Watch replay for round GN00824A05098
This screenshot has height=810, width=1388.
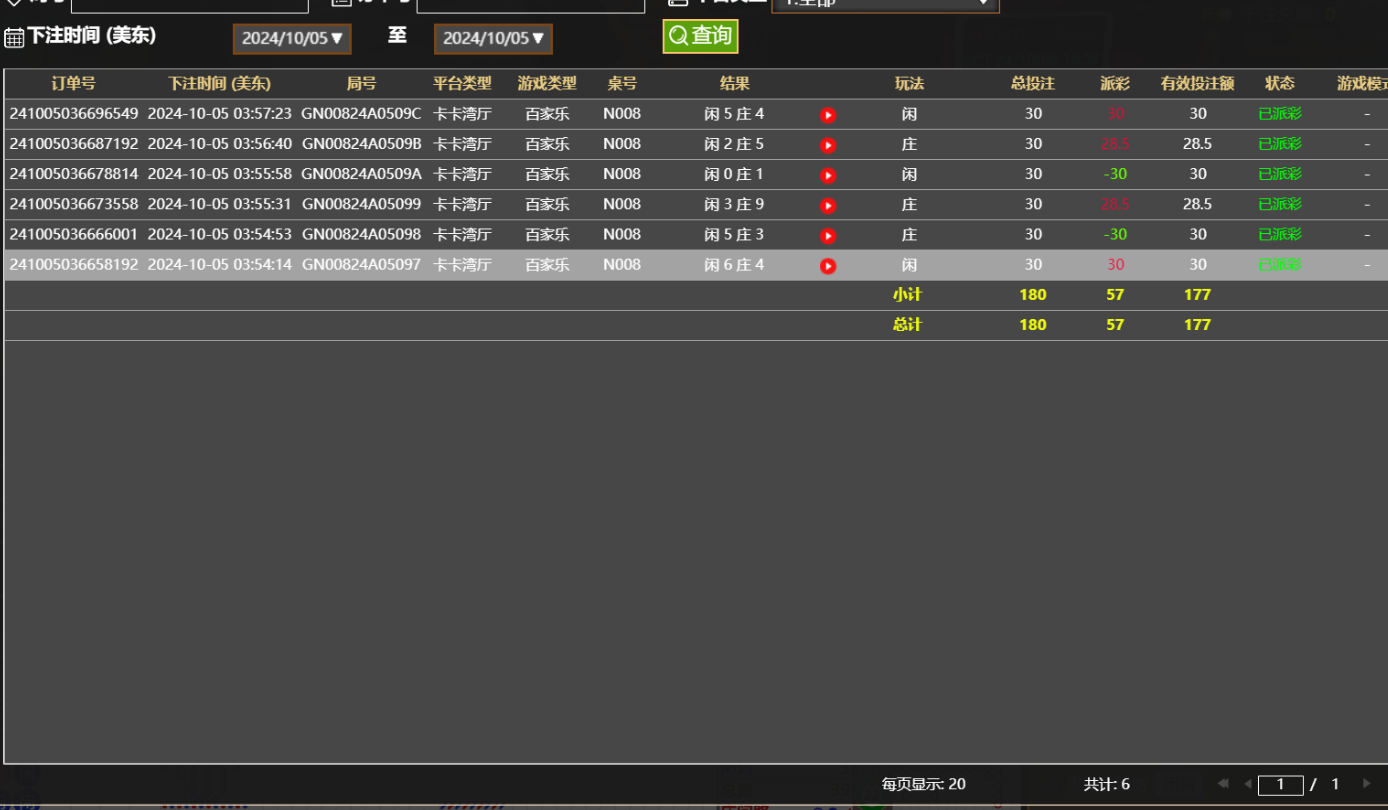[828, 235]
